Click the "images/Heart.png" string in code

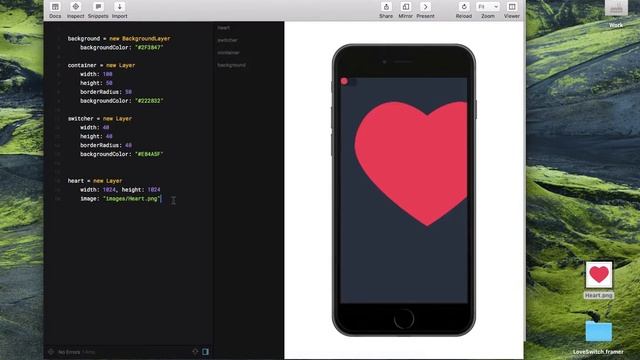[x=132, y=199]
